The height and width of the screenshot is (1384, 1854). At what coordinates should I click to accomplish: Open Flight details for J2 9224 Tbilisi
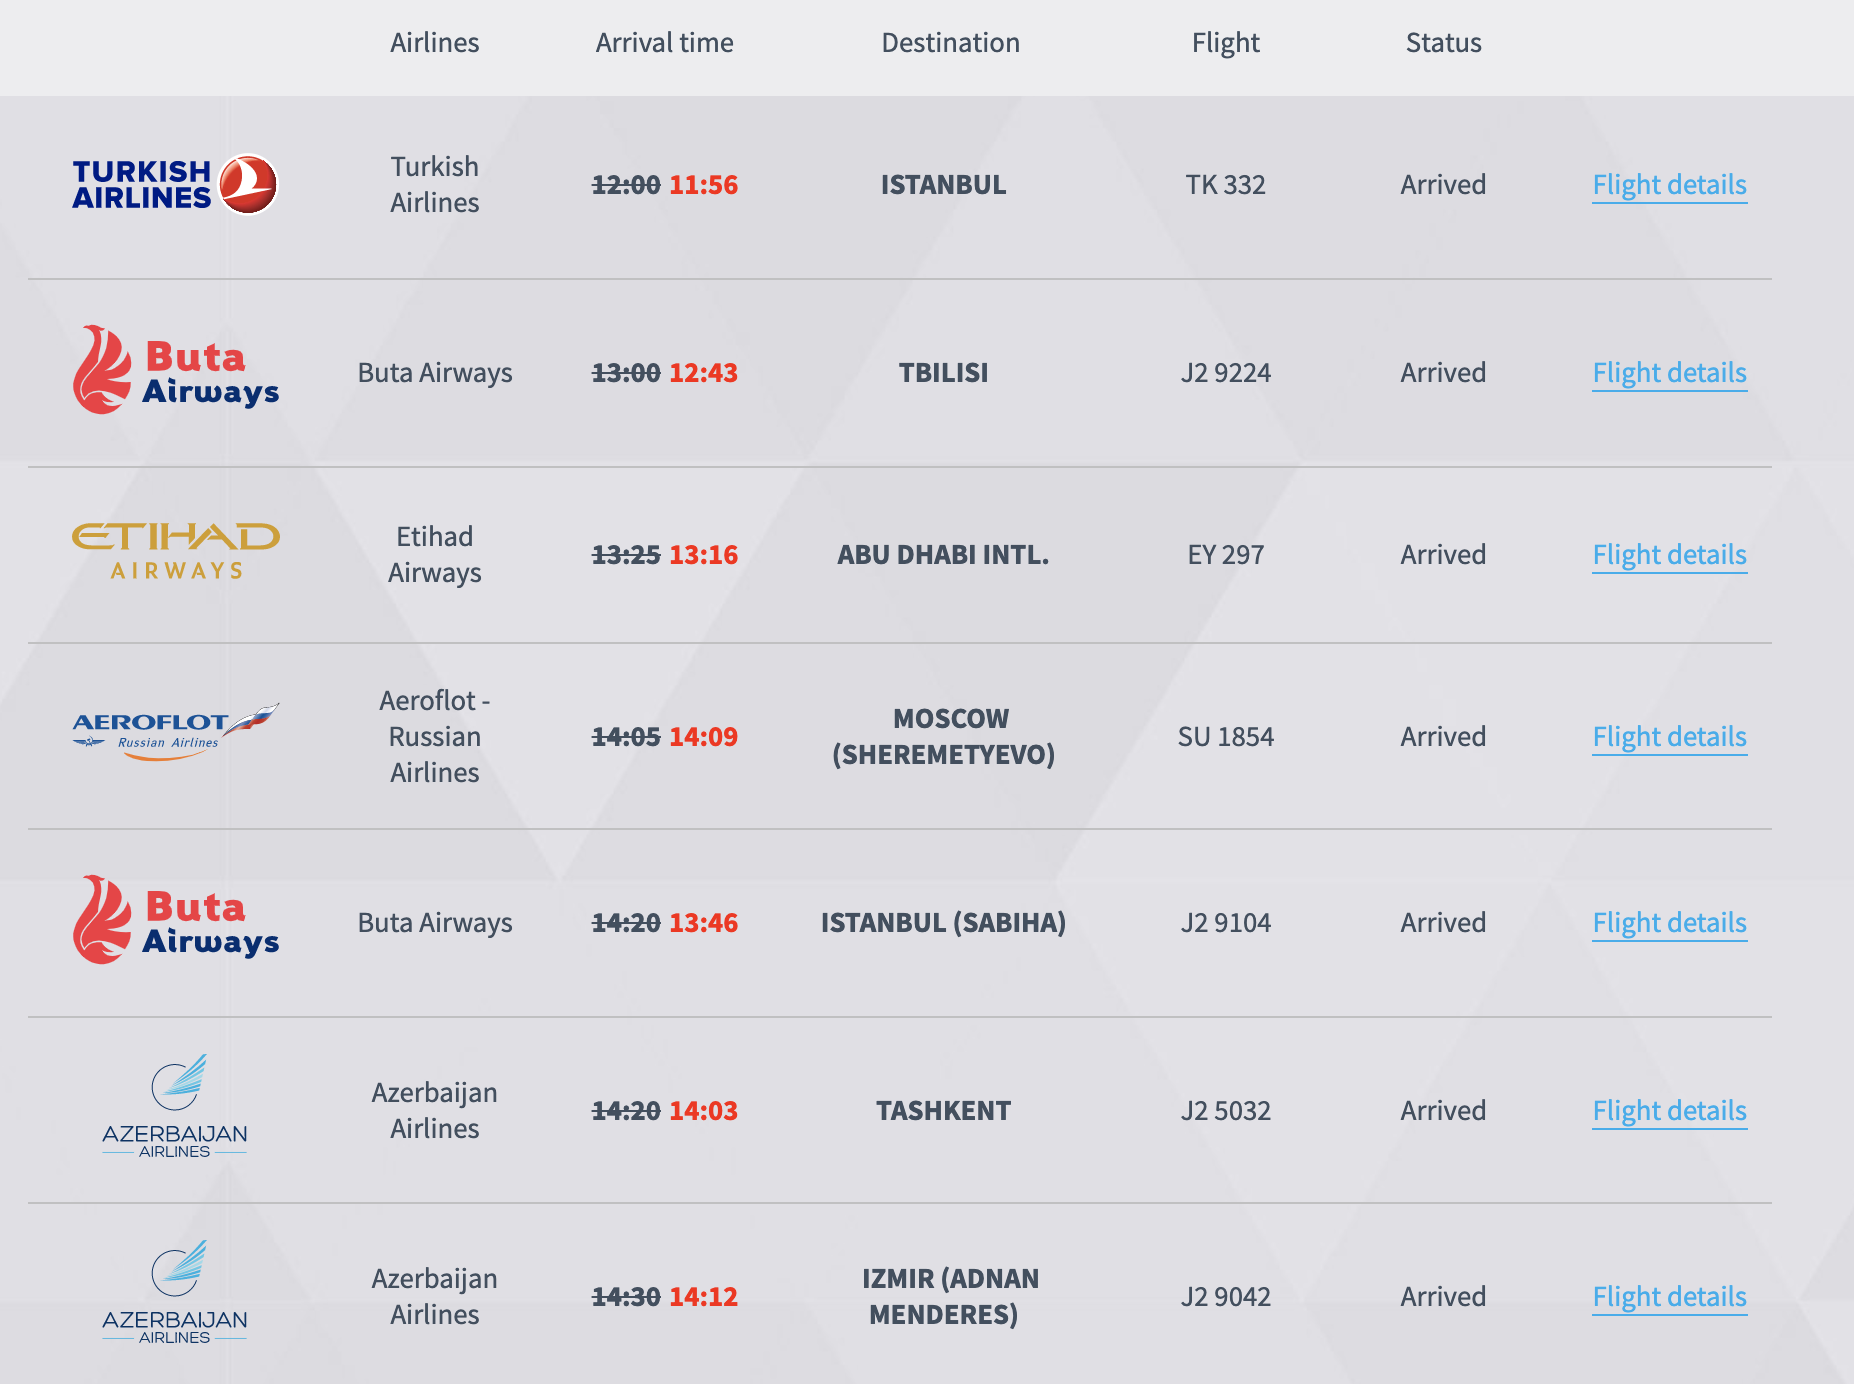(1669, 373)
